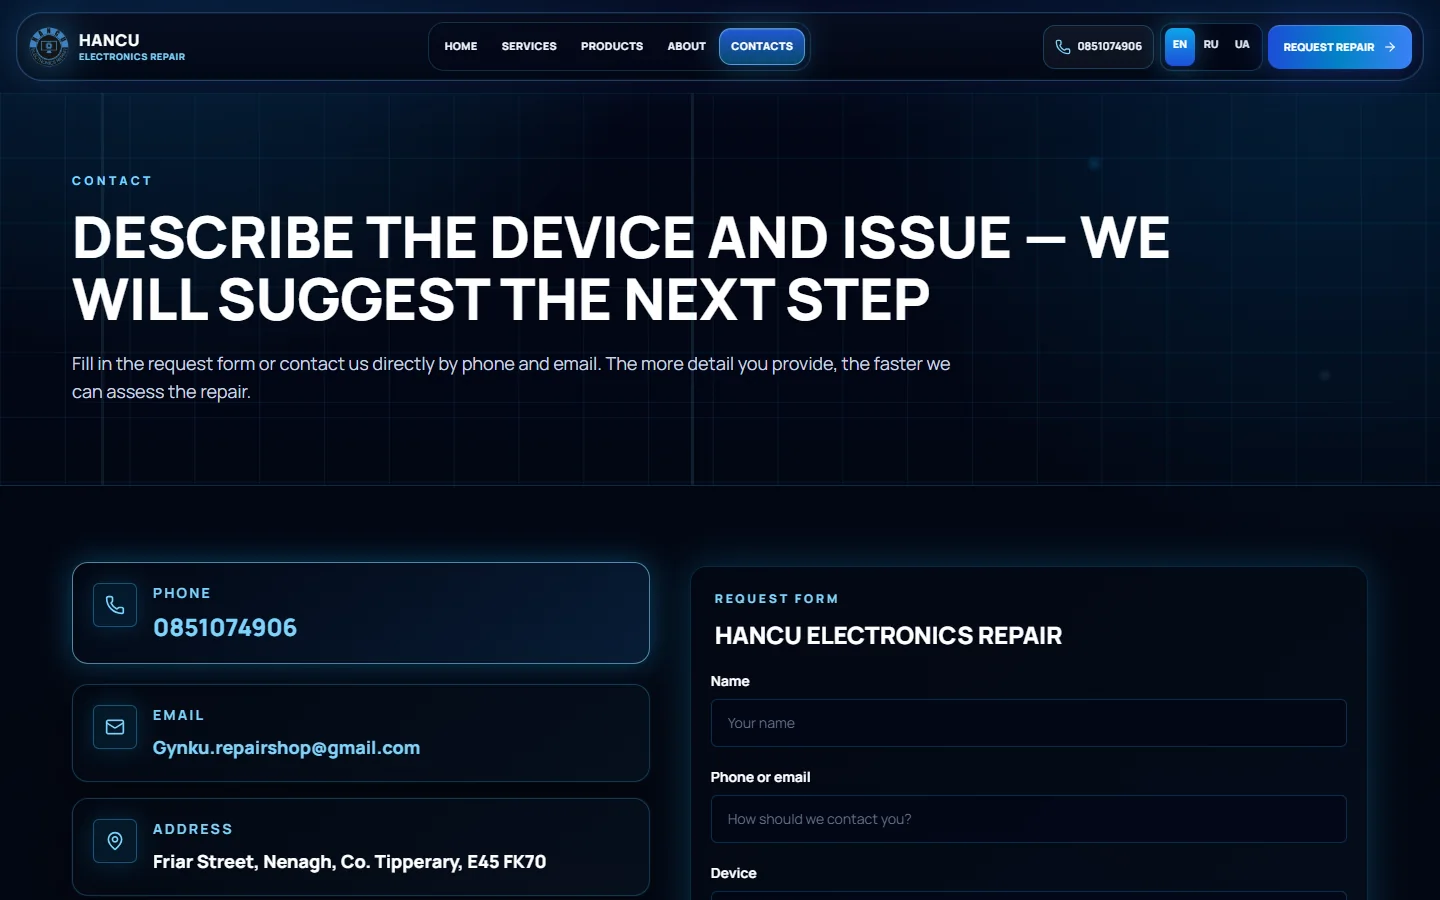The width and height of the screenshot is (1440, 900).
Task: Click the Request Repair button
Action: tap(1340, 47)
